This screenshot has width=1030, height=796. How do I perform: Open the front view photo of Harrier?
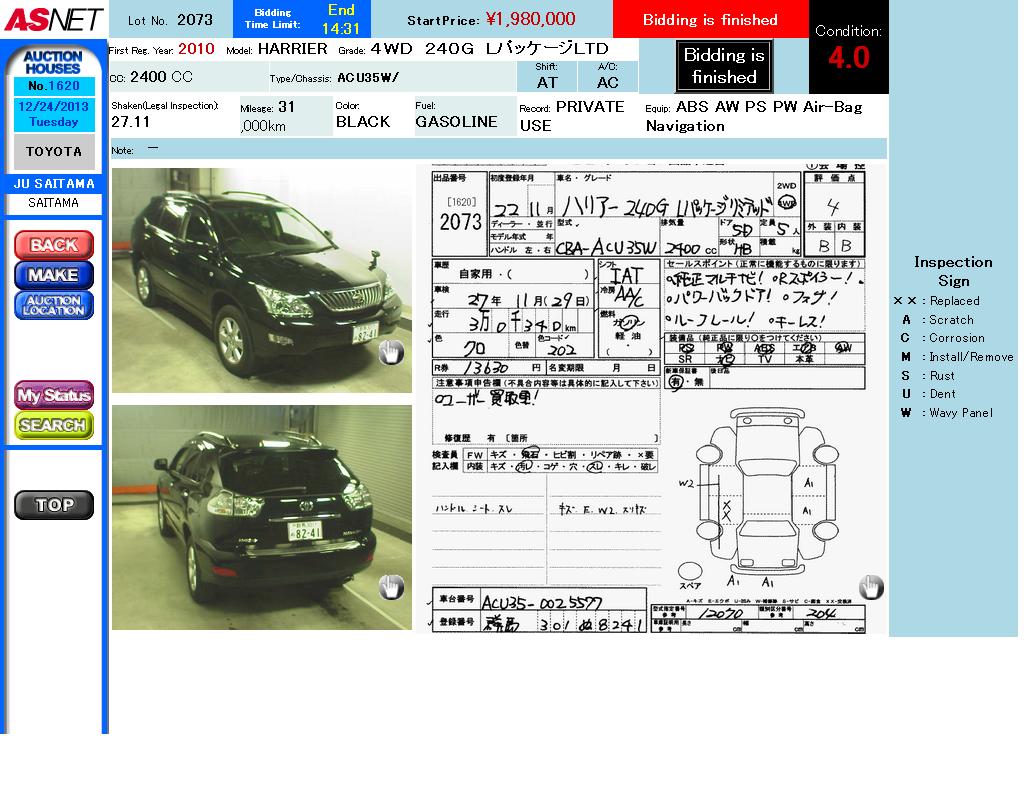261,280
